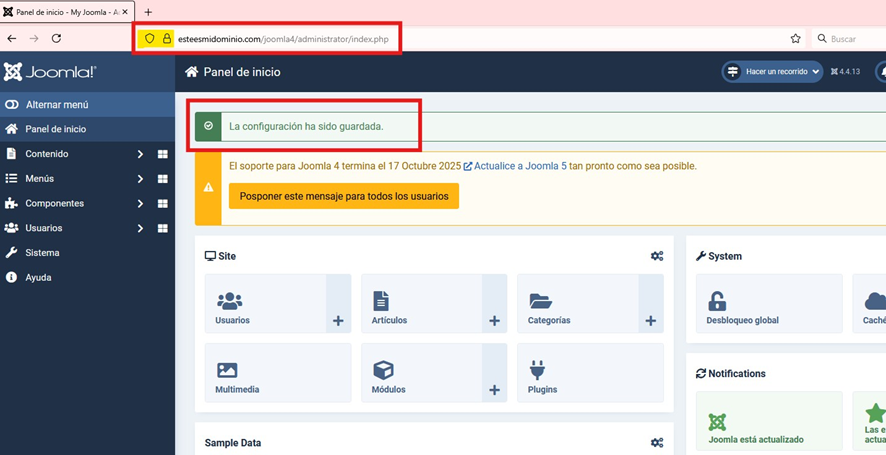Viewport: 886px width, 455px height.
Task: Open the Hacer un recorrido dropdown
Action: pyautogui.click(x=772, y=72)
